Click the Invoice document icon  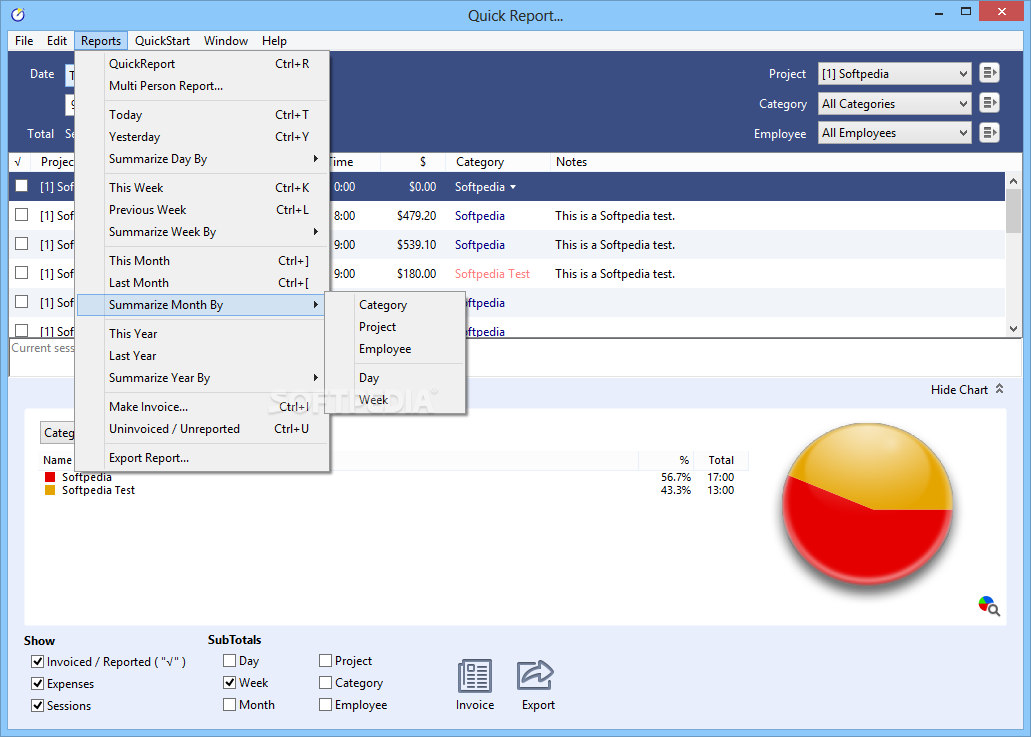coord(475,676)
